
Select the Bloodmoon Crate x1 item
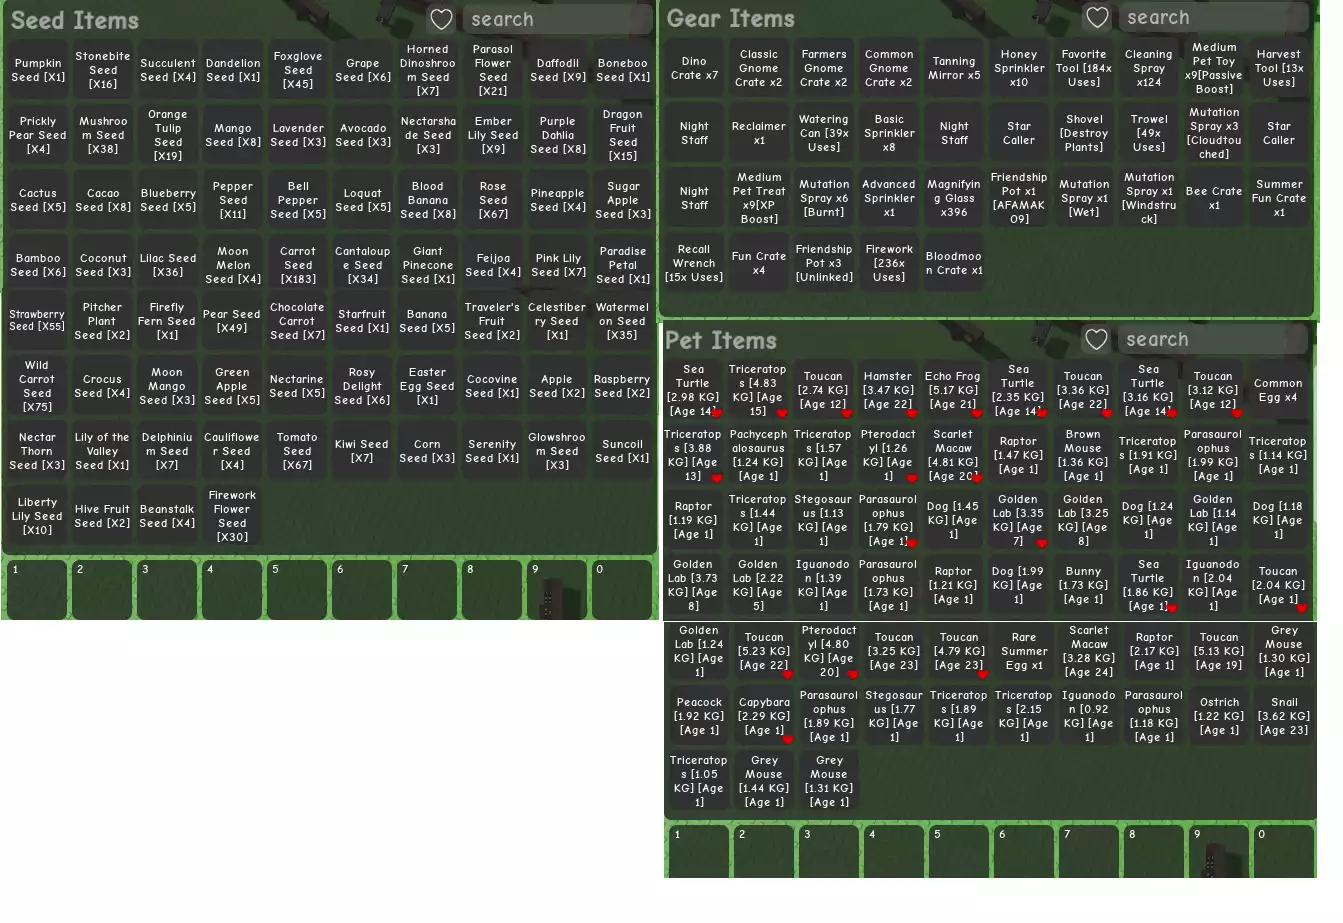click(953, 264)
